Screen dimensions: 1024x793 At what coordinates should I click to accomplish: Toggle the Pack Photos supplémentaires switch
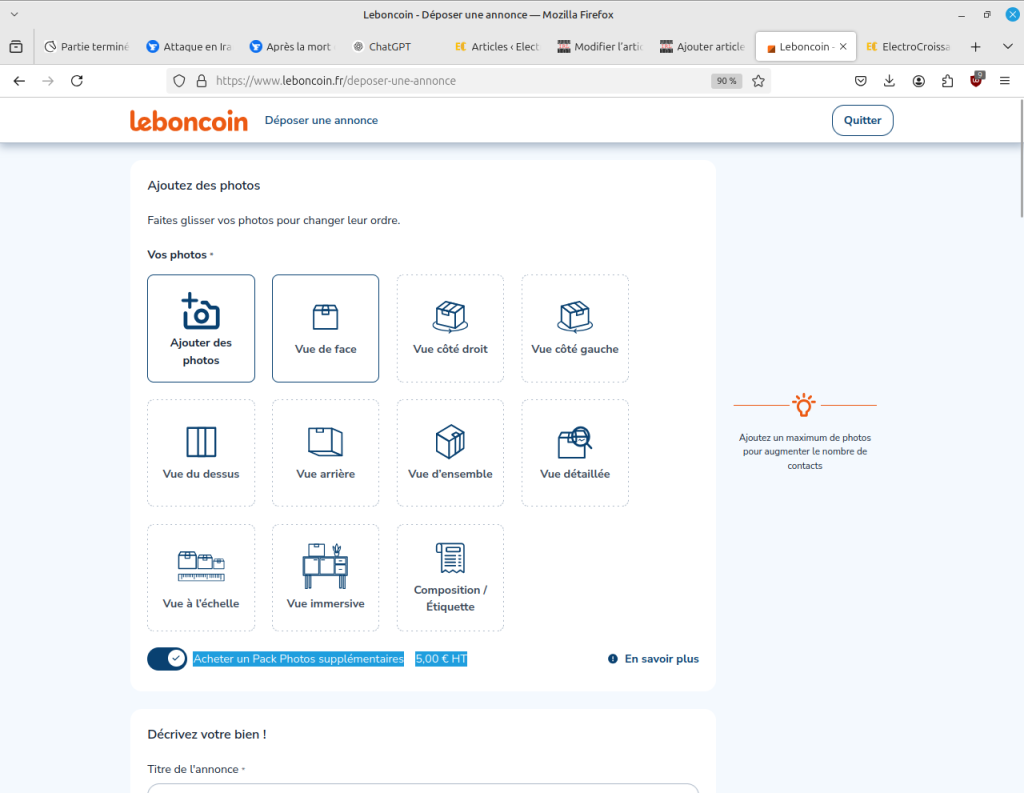[x=167, y=658]
